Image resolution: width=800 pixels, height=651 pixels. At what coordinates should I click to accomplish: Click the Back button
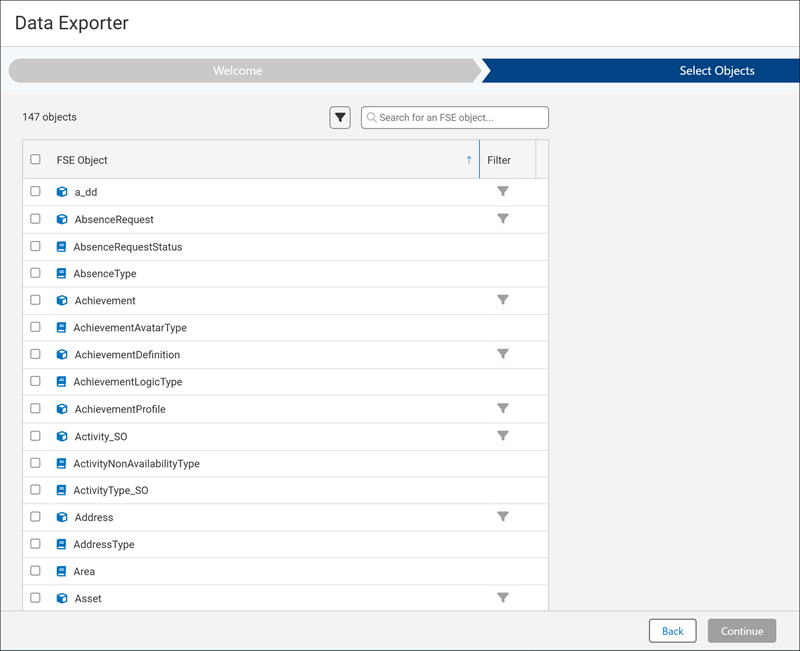672,631
